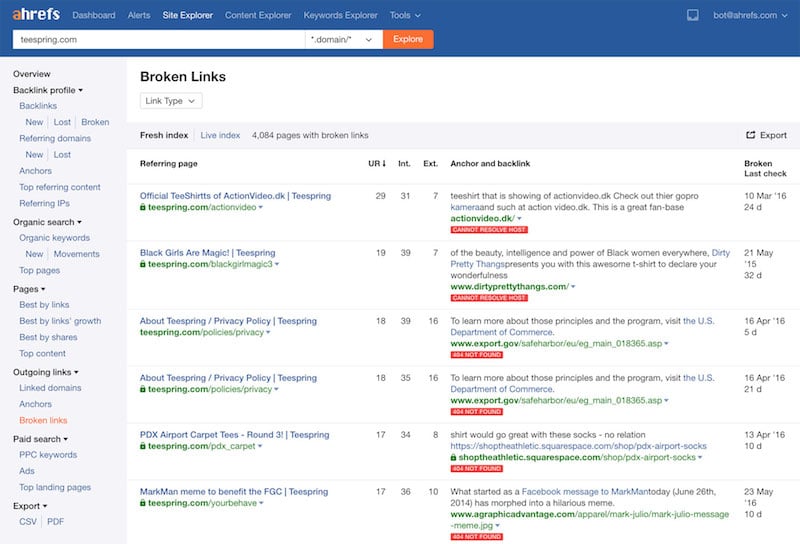
Task: Collapse the Pages sidebar section
Action: click(x=29, y=289)
